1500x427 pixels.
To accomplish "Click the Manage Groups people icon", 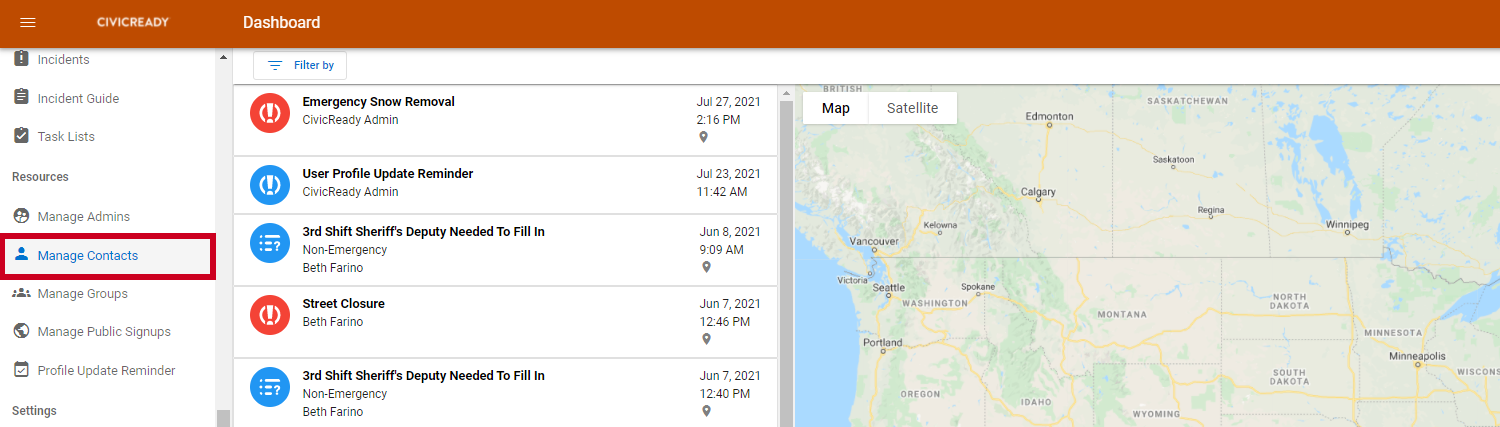I will pyautogui.click(x=21, y=293).
